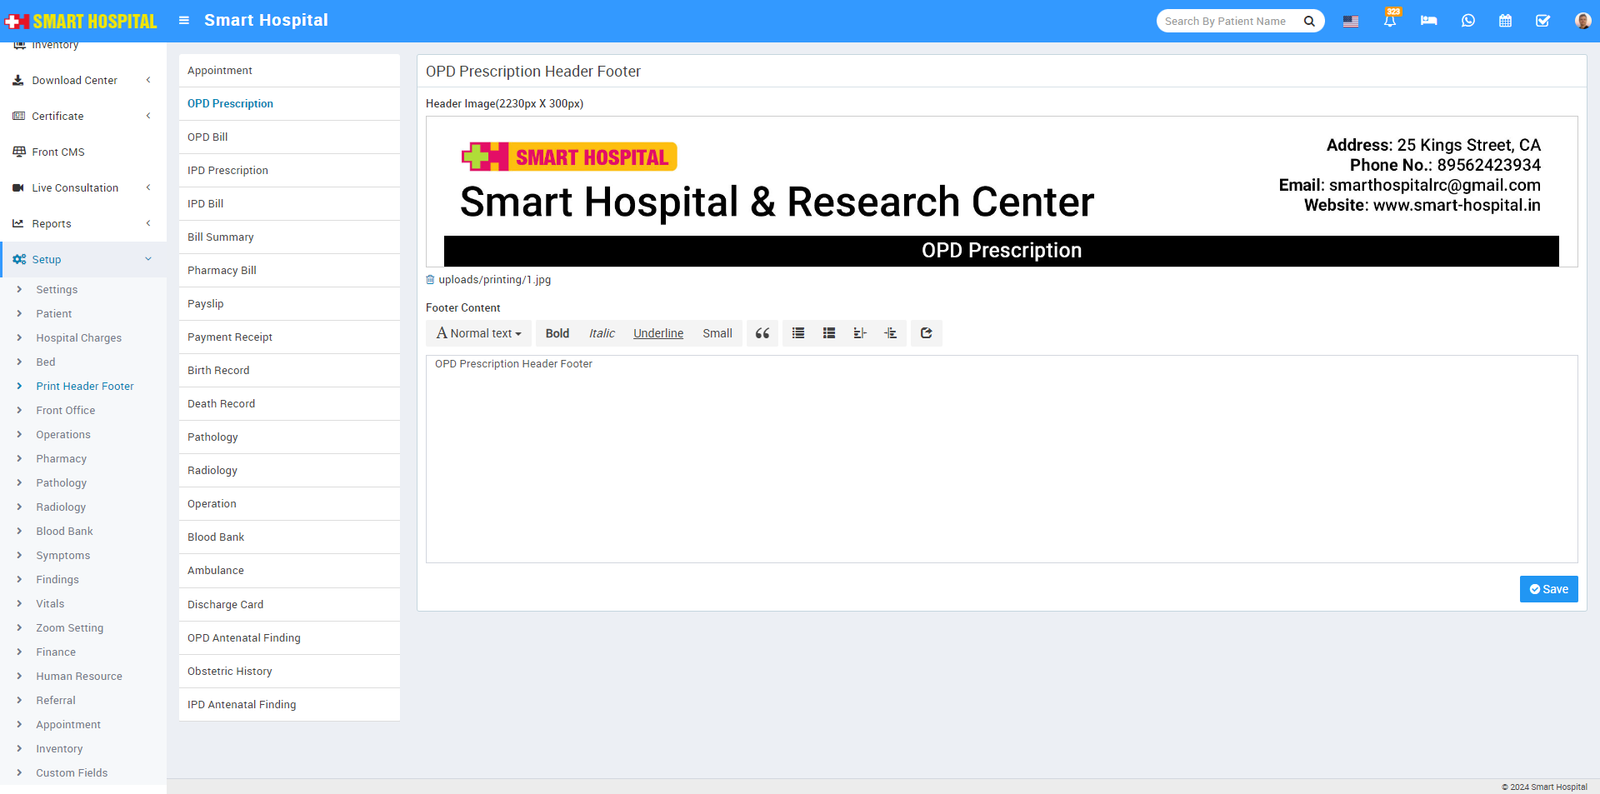The image size is (1600, 794).
Task: Open the Normal text style dropdown
Action: [479, 334]
